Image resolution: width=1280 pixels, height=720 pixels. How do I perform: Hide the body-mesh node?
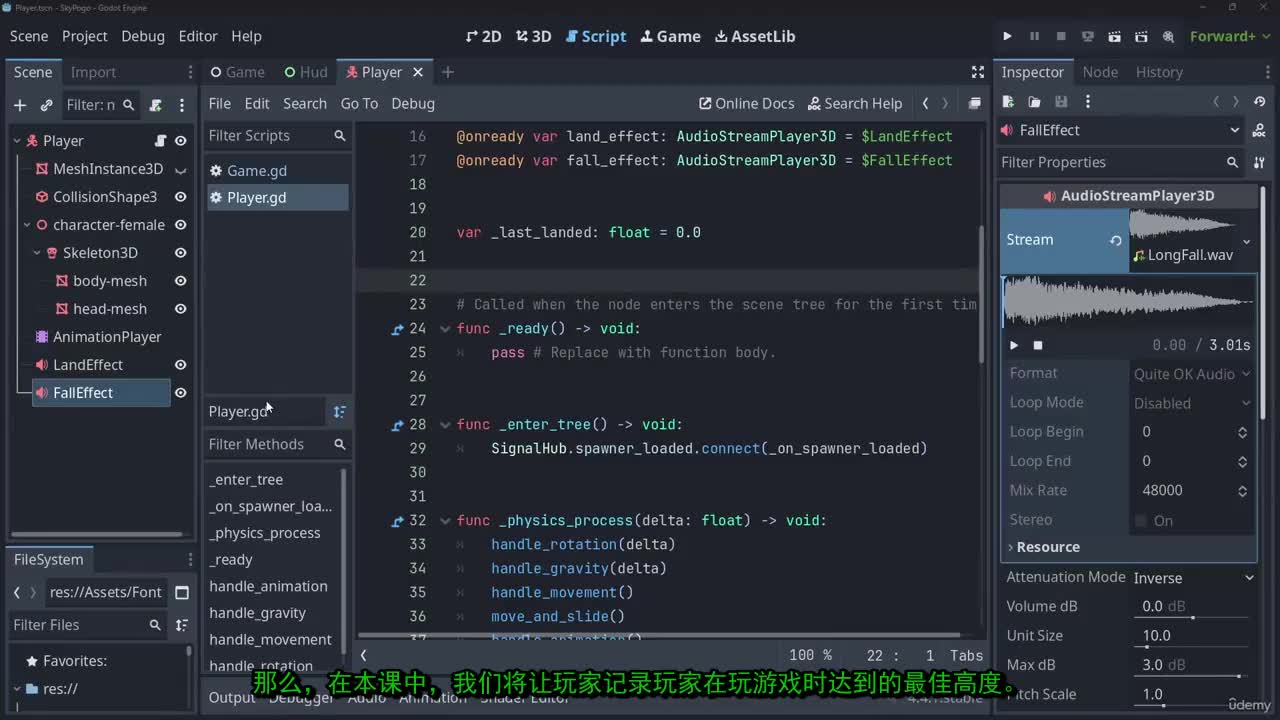181,281
